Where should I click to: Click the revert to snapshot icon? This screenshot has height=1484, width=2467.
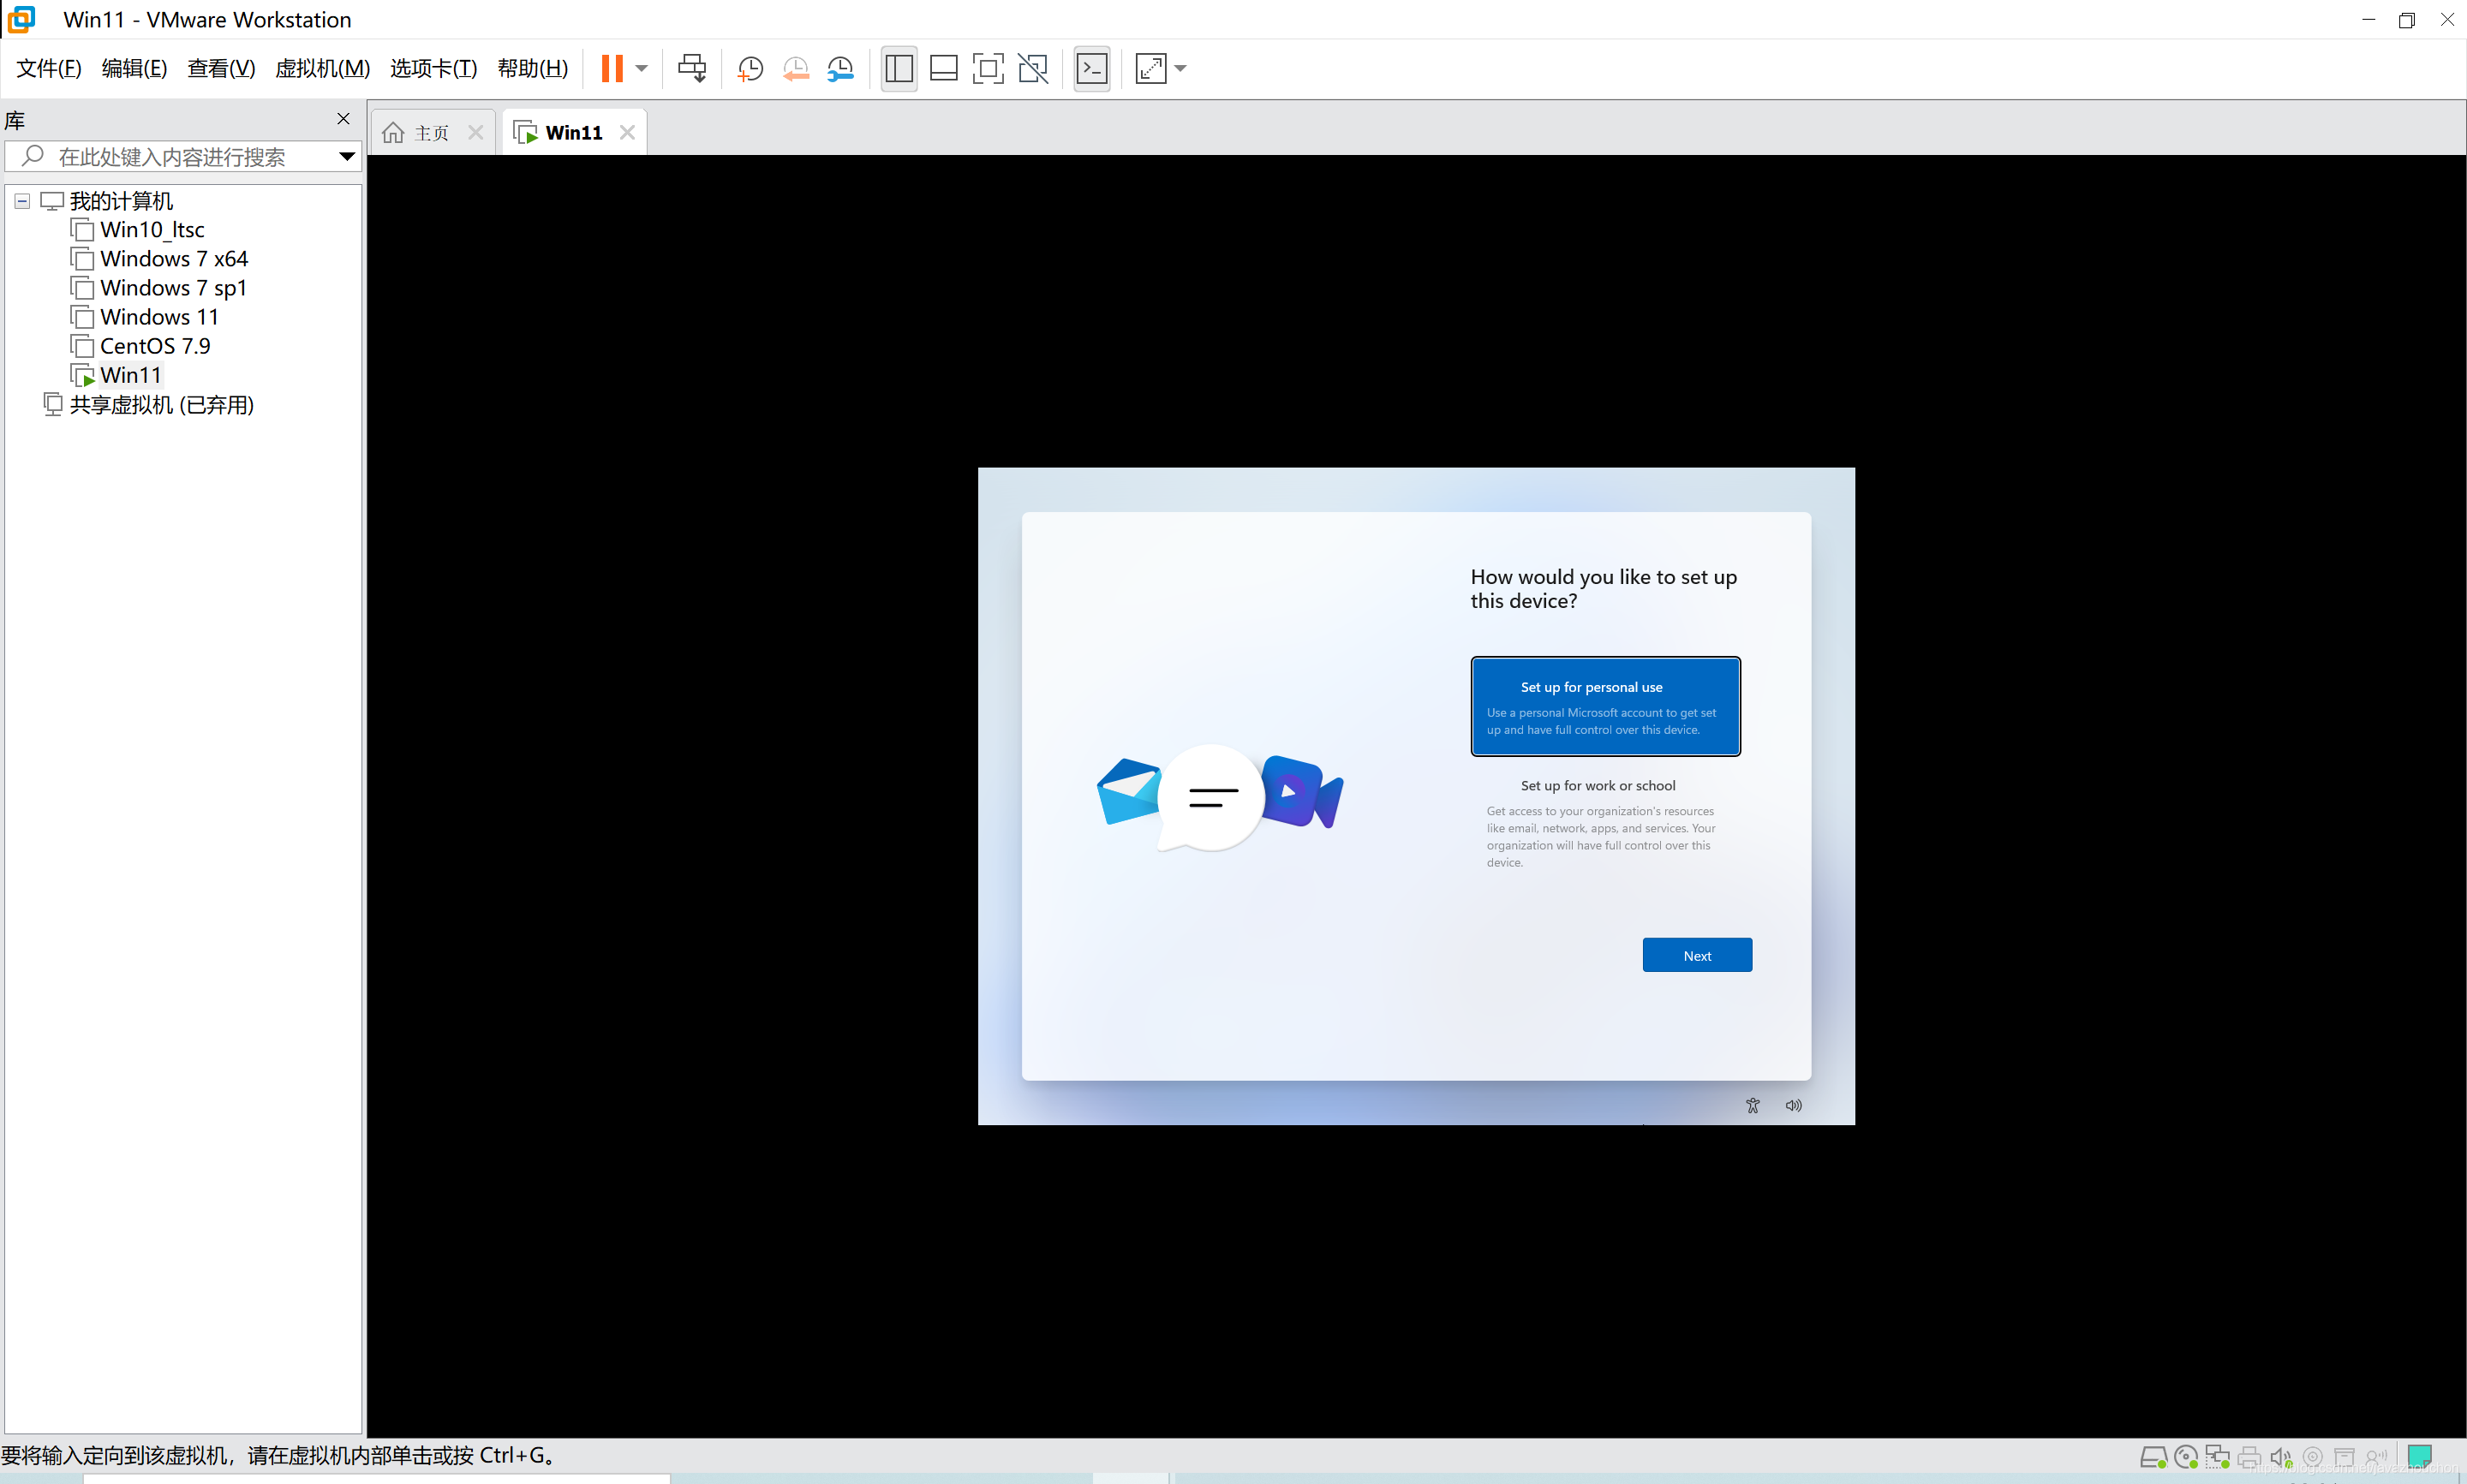point(796,68)
